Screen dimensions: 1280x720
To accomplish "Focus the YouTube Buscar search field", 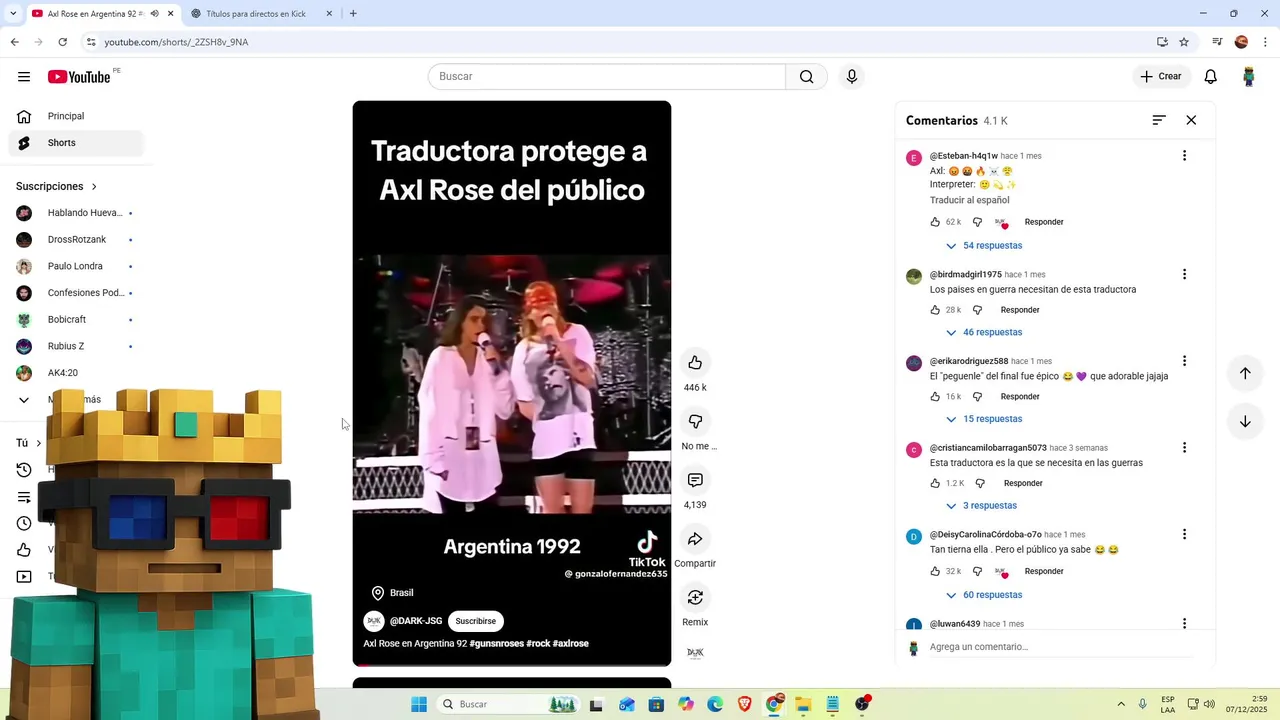I will [607, 77].
